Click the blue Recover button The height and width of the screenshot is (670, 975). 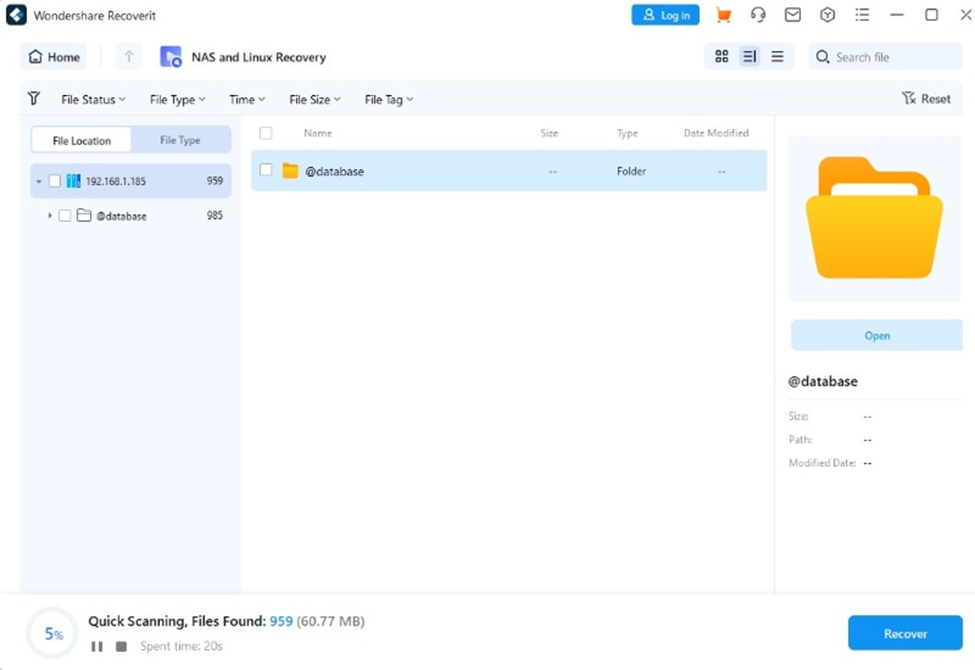pyautogui.click(x=905, y=633)
